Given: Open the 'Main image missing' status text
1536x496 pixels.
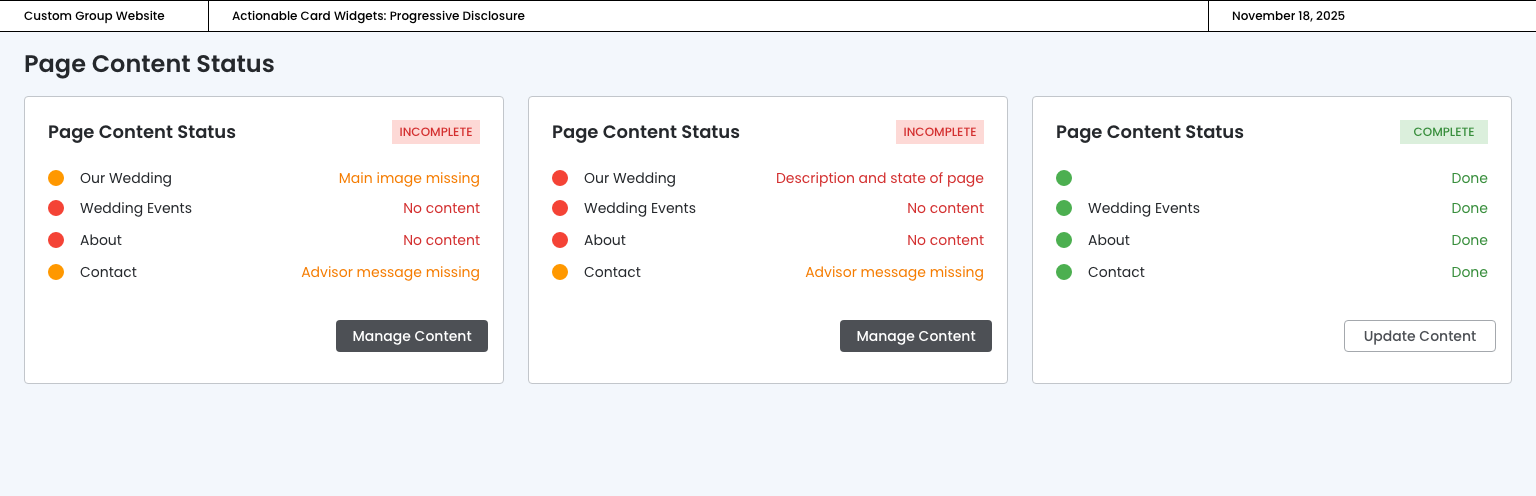Looking at the screenshot, I should (409, 178).
